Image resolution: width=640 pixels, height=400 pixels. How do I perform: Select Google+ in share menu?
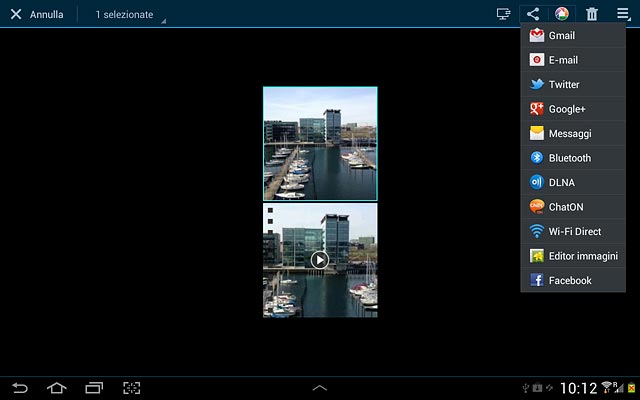pyautogui.click(x=573, y=109)
